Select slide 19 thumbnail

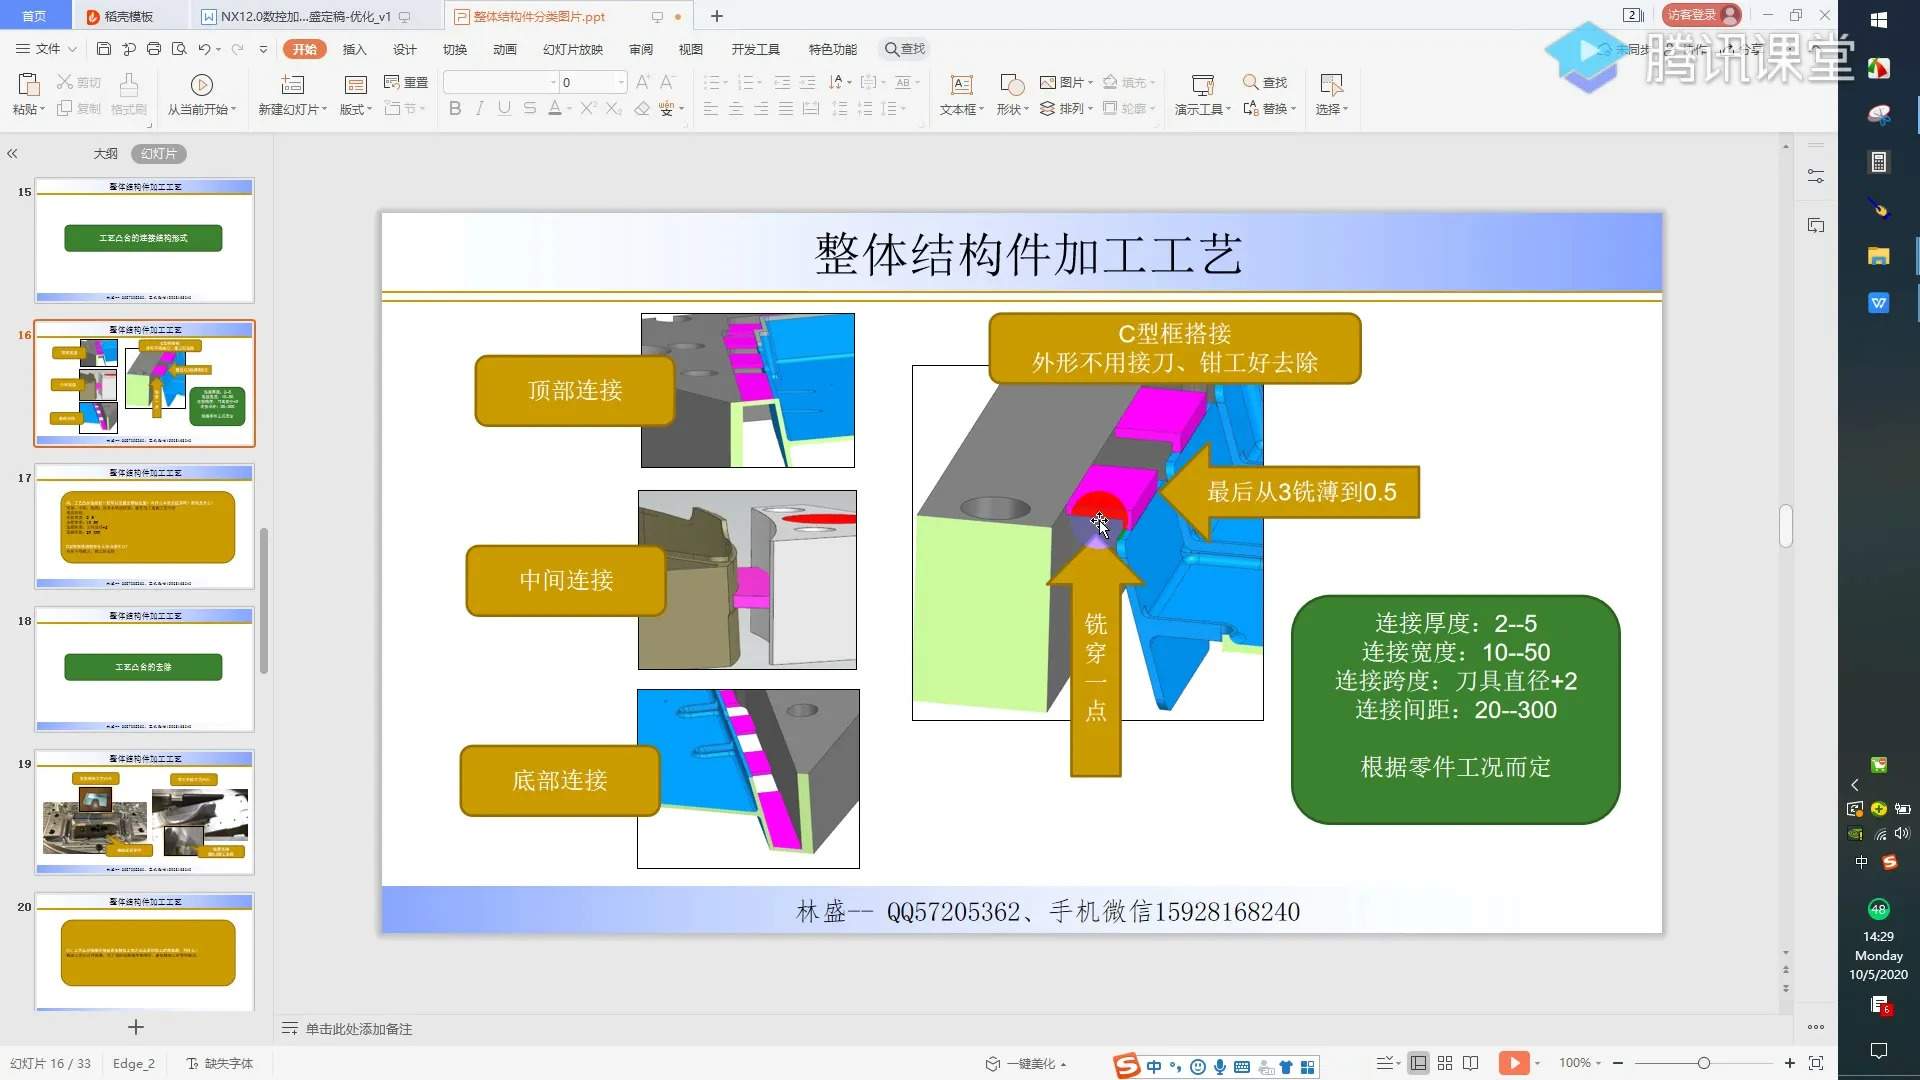point(145,812)
